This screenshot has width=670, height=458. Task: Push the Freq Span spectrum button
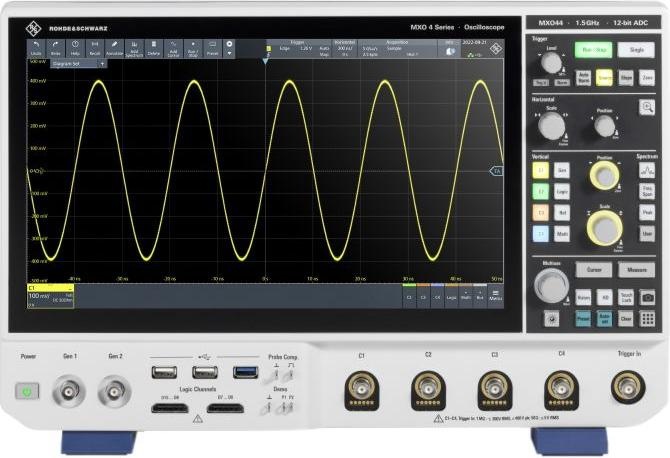tap(647, 191)
